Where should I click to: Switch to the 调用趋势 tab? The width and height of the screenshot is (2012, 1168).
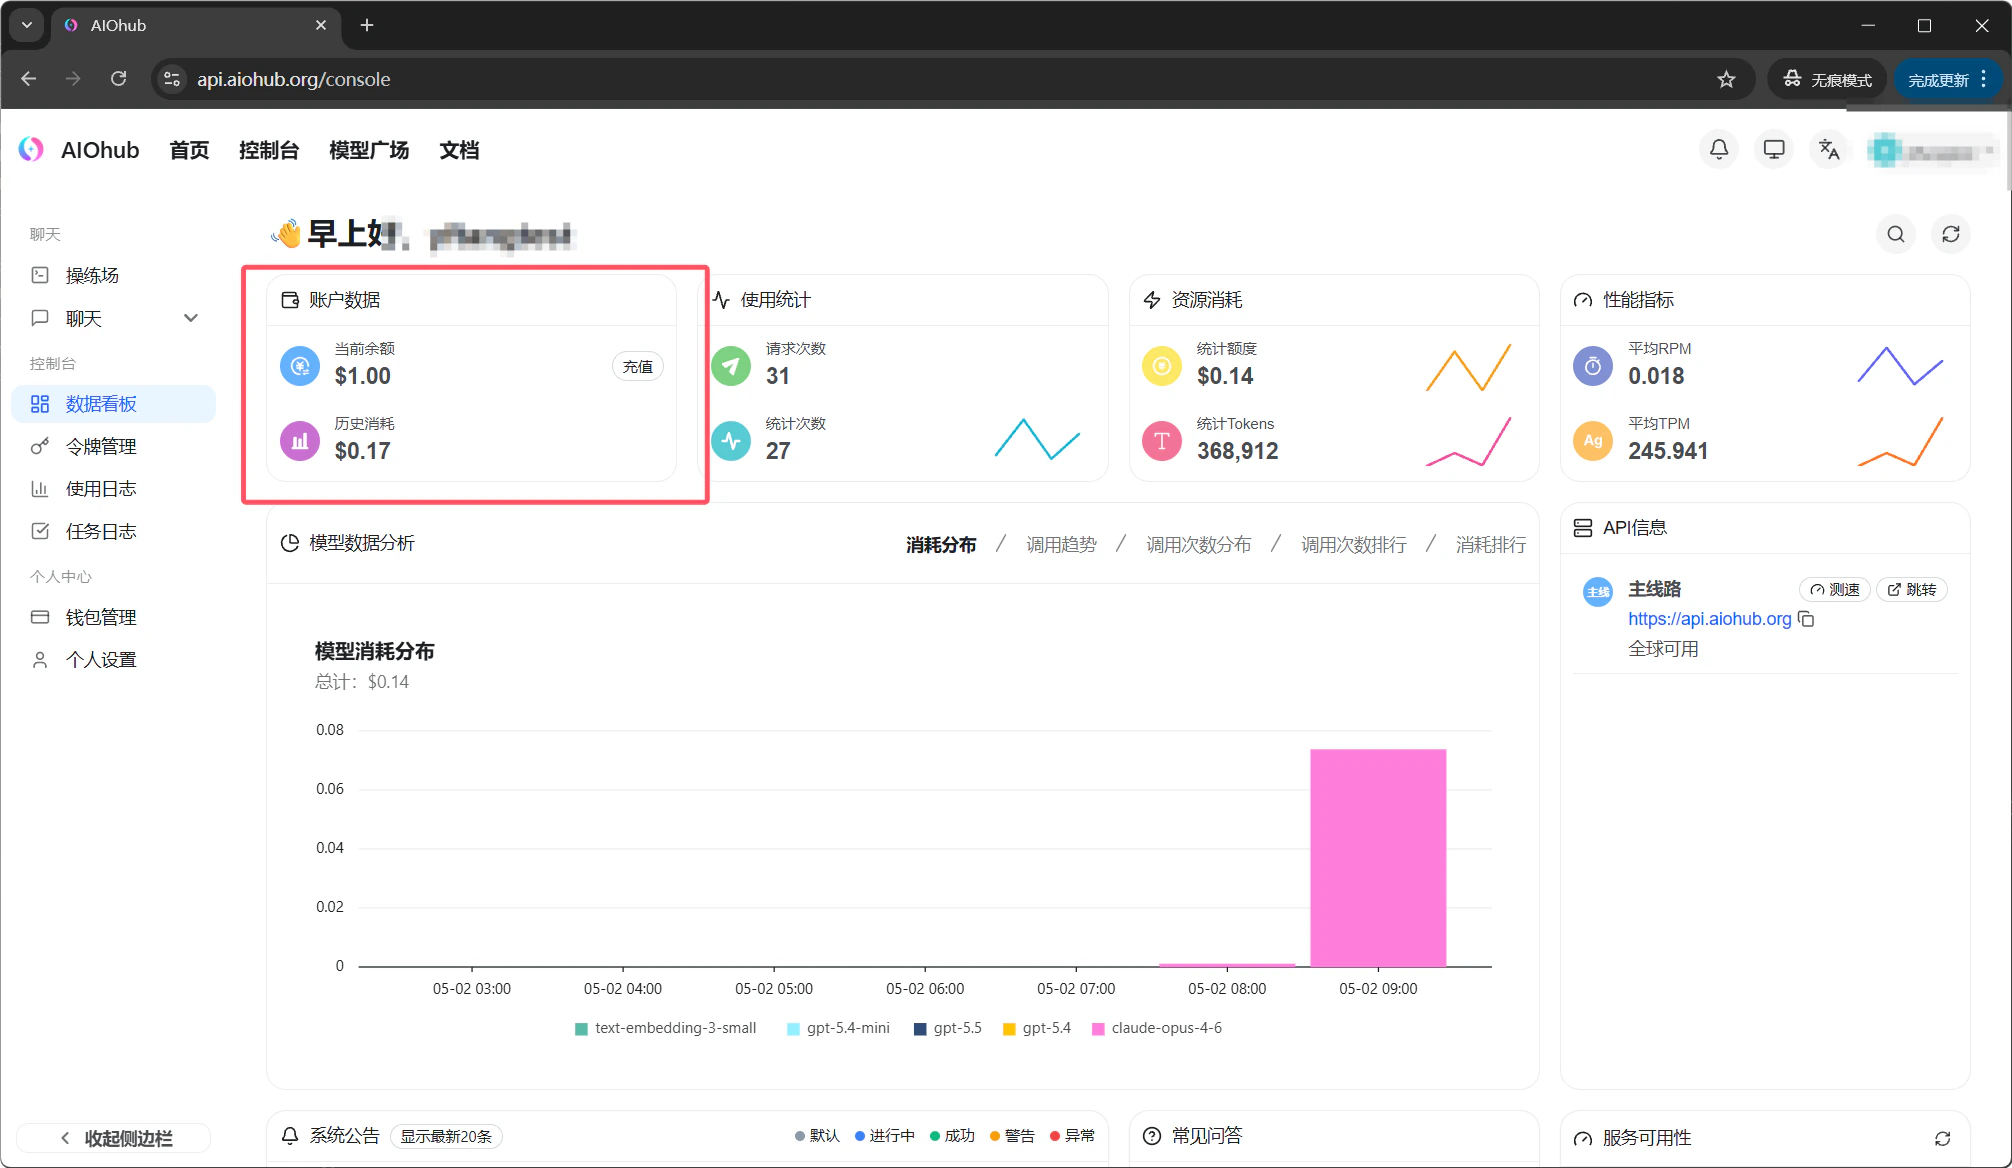click(x=1061, y=544)
